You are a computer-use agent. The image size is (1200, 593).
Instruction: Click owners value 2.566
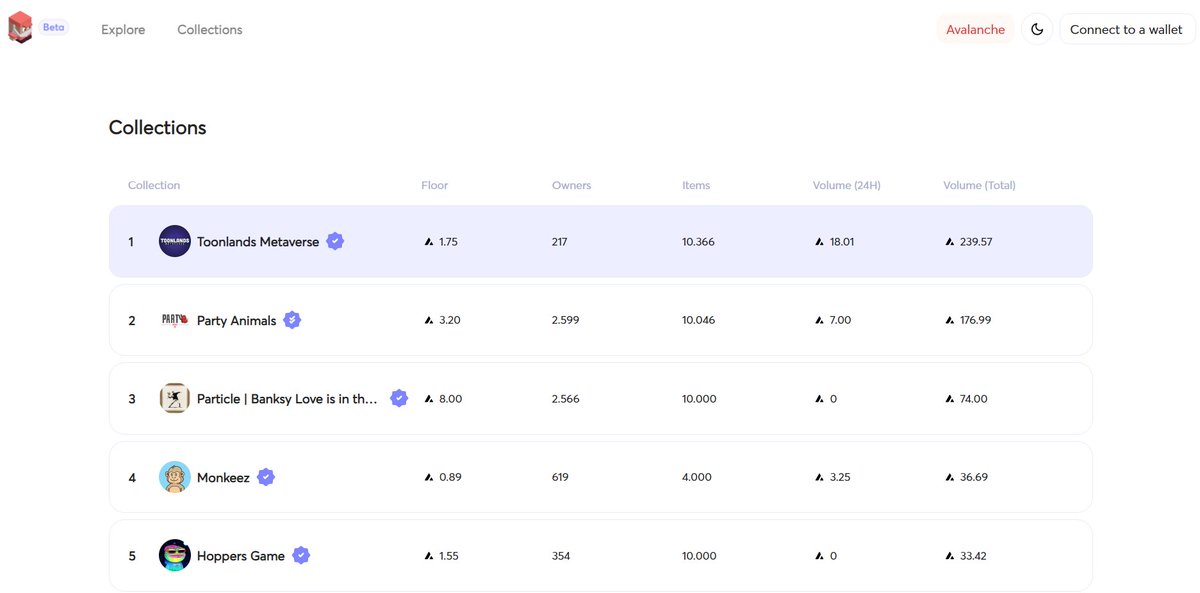[566, 399]
